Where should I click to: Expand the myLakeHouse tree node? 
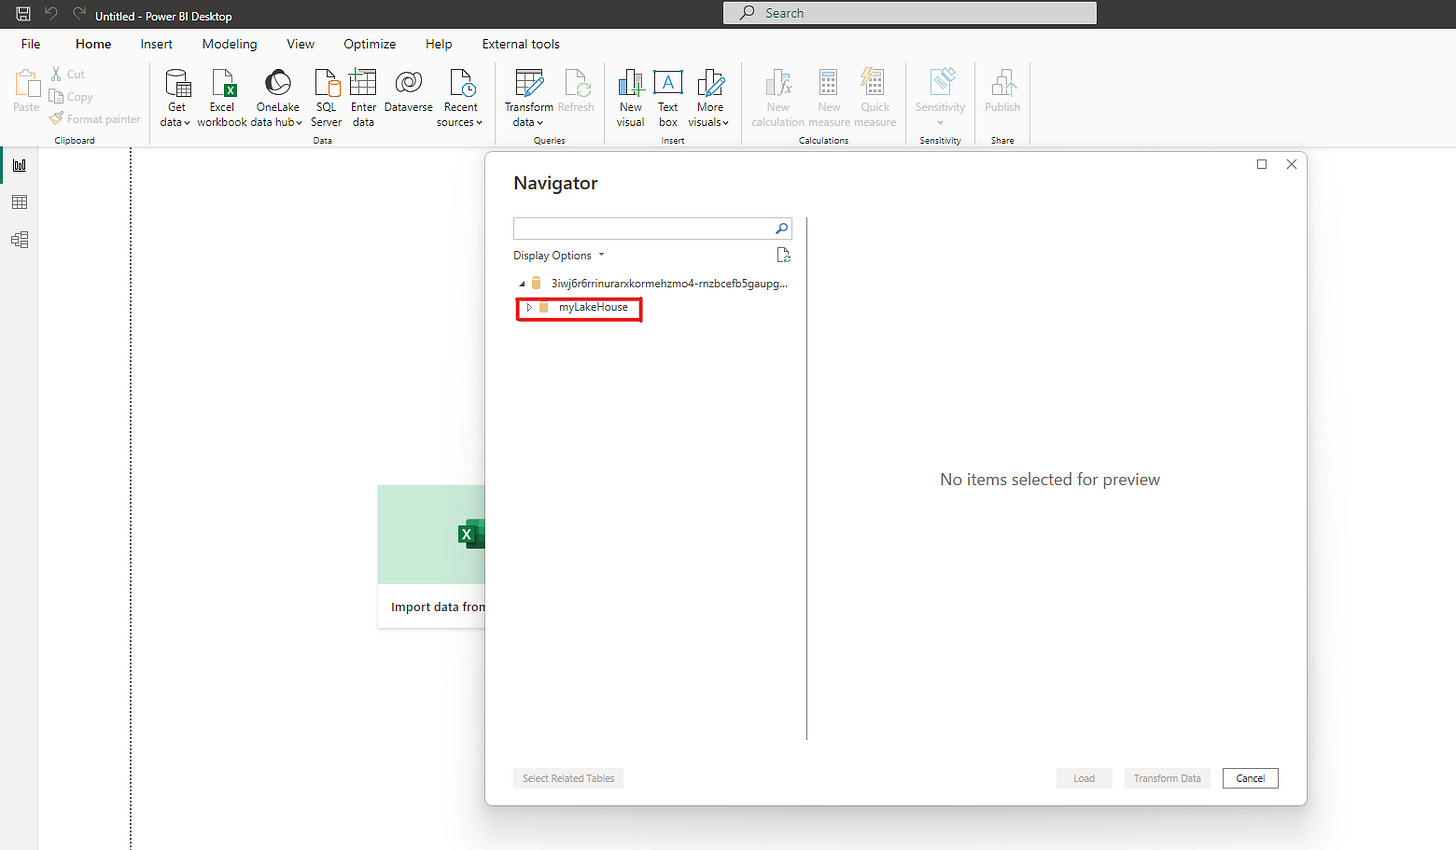click(530, 308)
